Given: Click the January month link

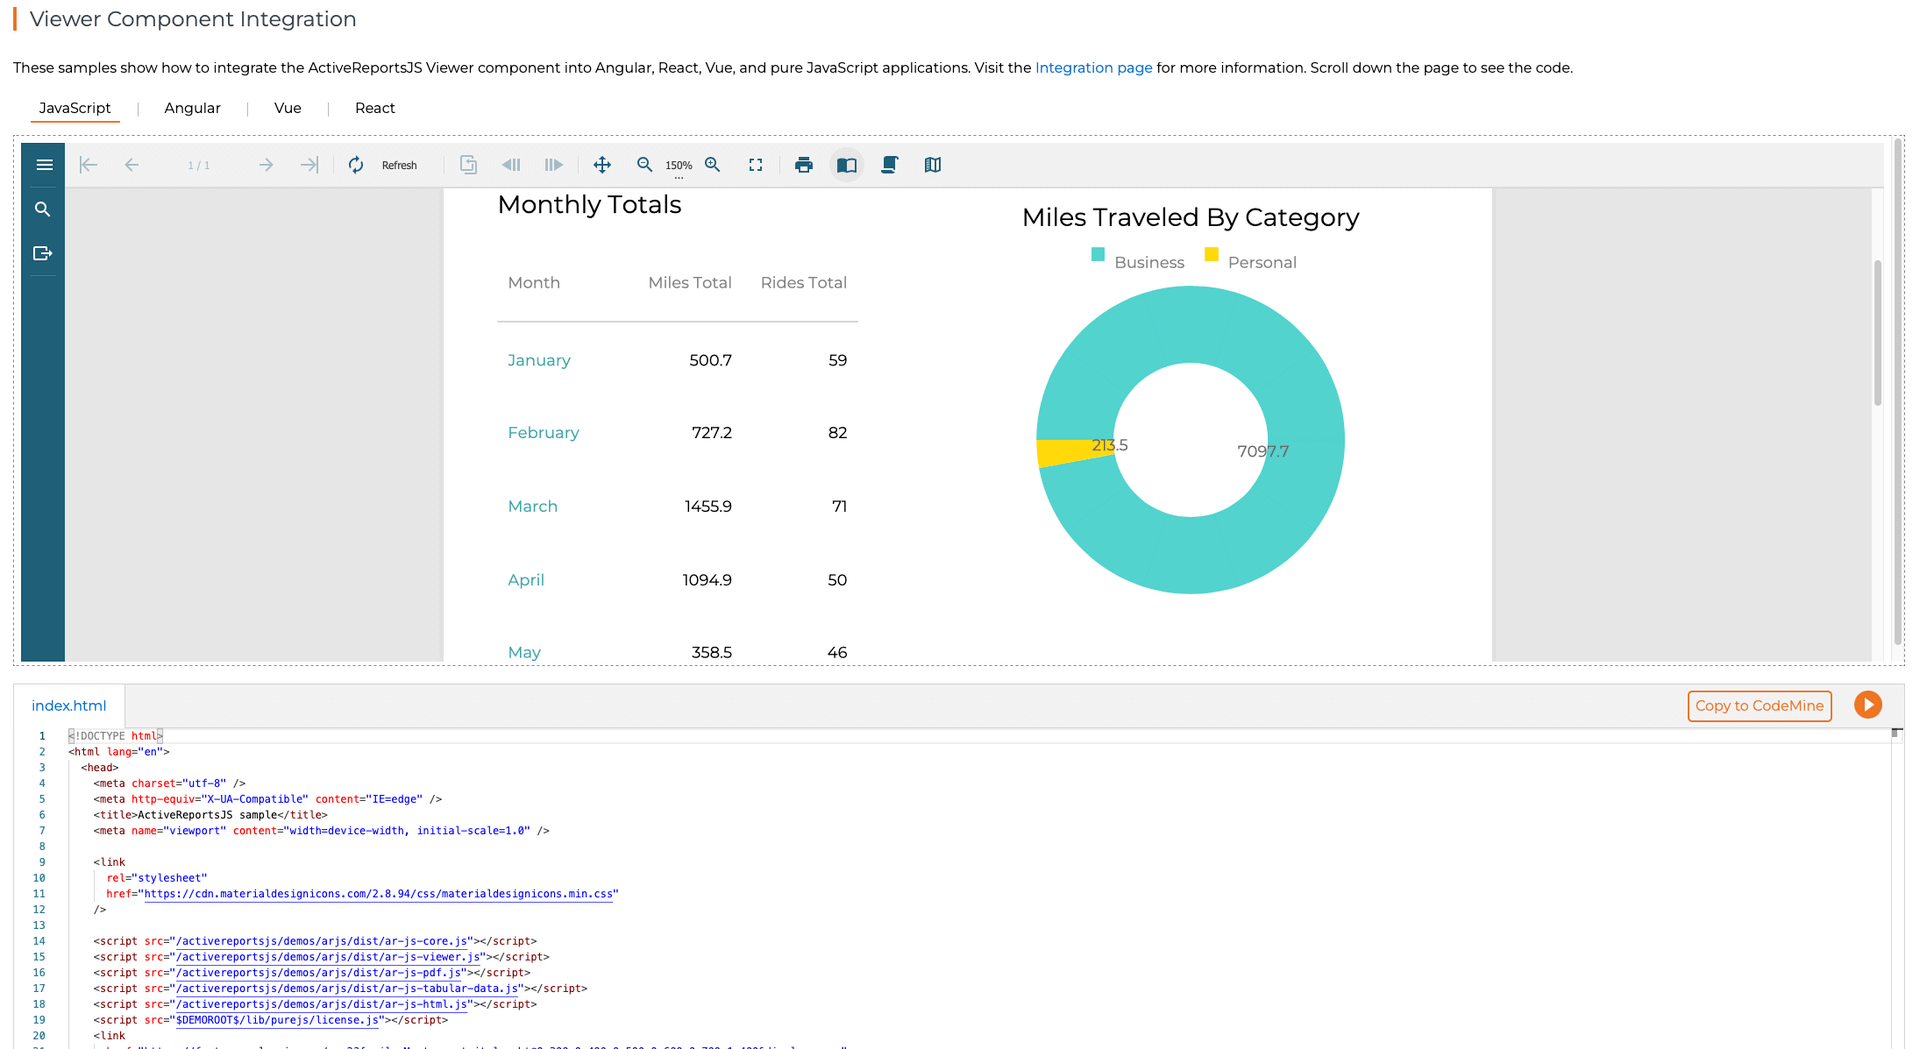Looking at the screenshot, I should pos(539,360).
